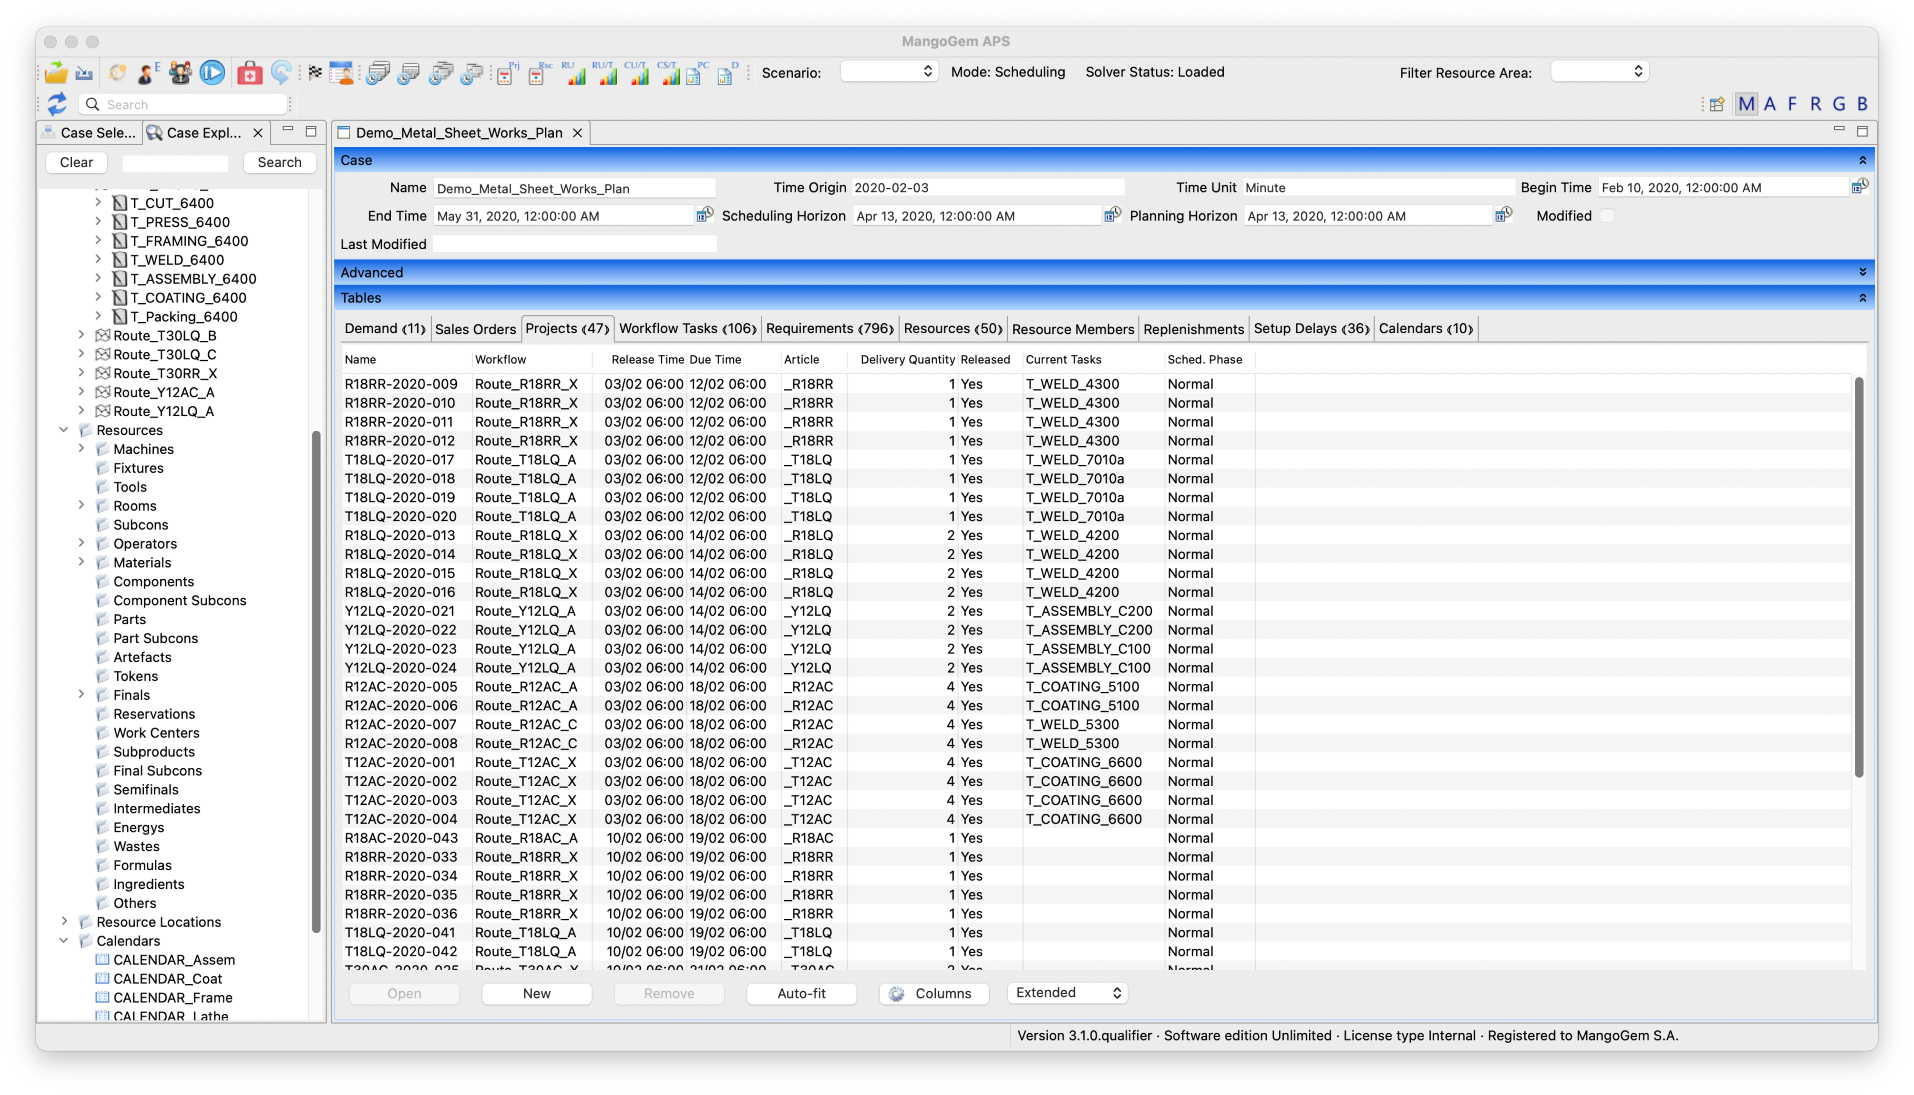The height and width of the screenshot is (1095, 1914).
Task: Open the Prj report icon
Action: point(507,73)
